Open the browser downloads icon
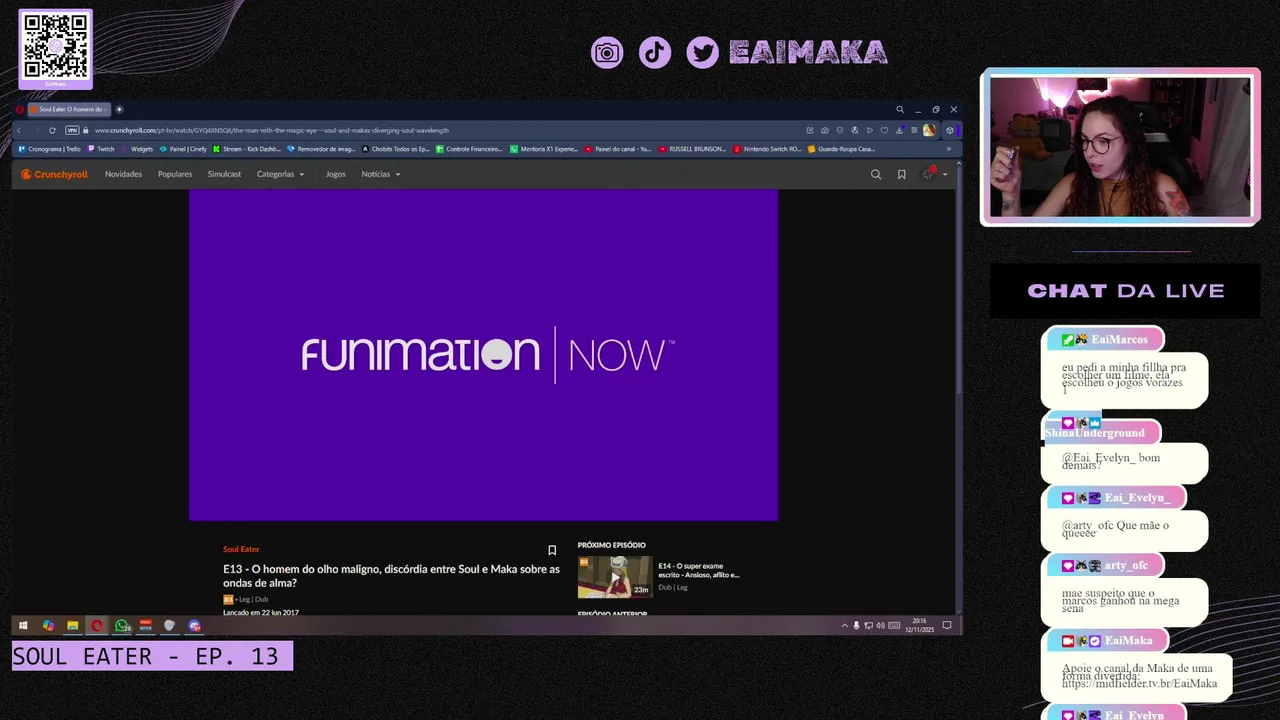The width and height of the screenshot is (1280, 720). pyautogui.click(x=899, y=130)
